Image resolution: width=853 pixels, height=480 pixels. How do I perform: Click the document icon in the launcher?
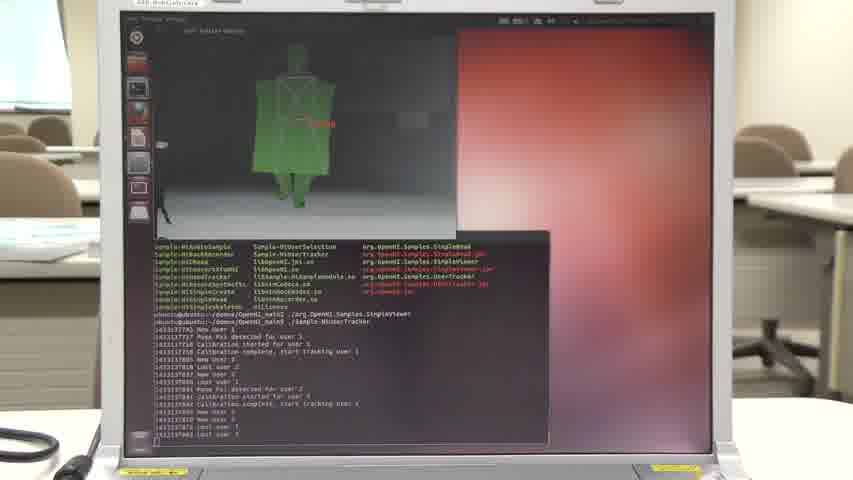(138, 138)
